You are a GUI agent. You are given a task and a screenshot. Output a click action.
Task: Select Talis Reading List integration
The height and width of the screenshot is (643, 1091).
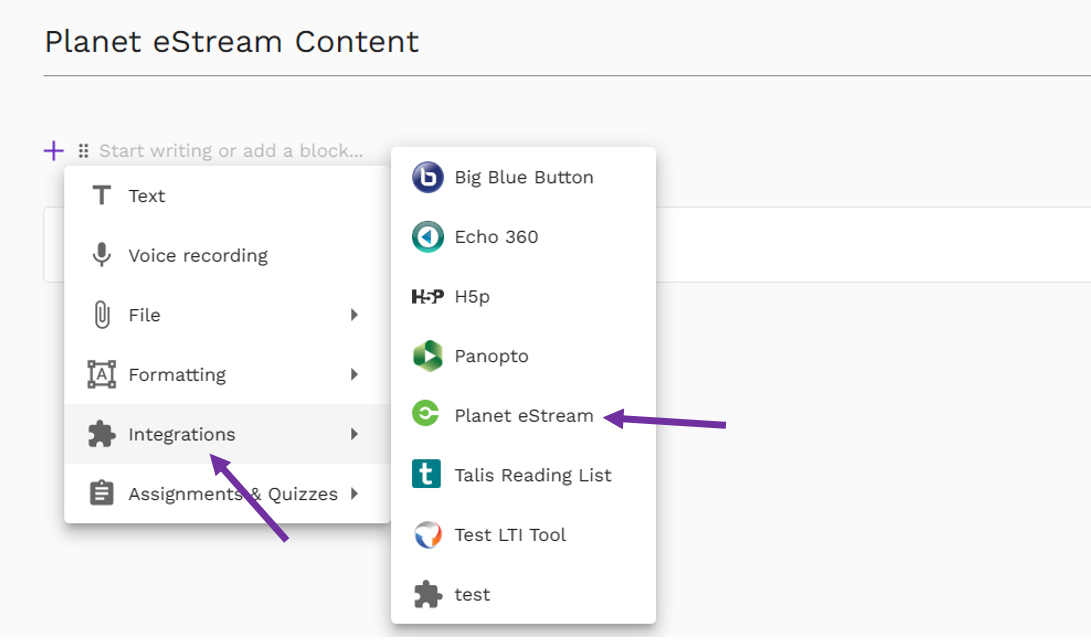coord(523,475)
